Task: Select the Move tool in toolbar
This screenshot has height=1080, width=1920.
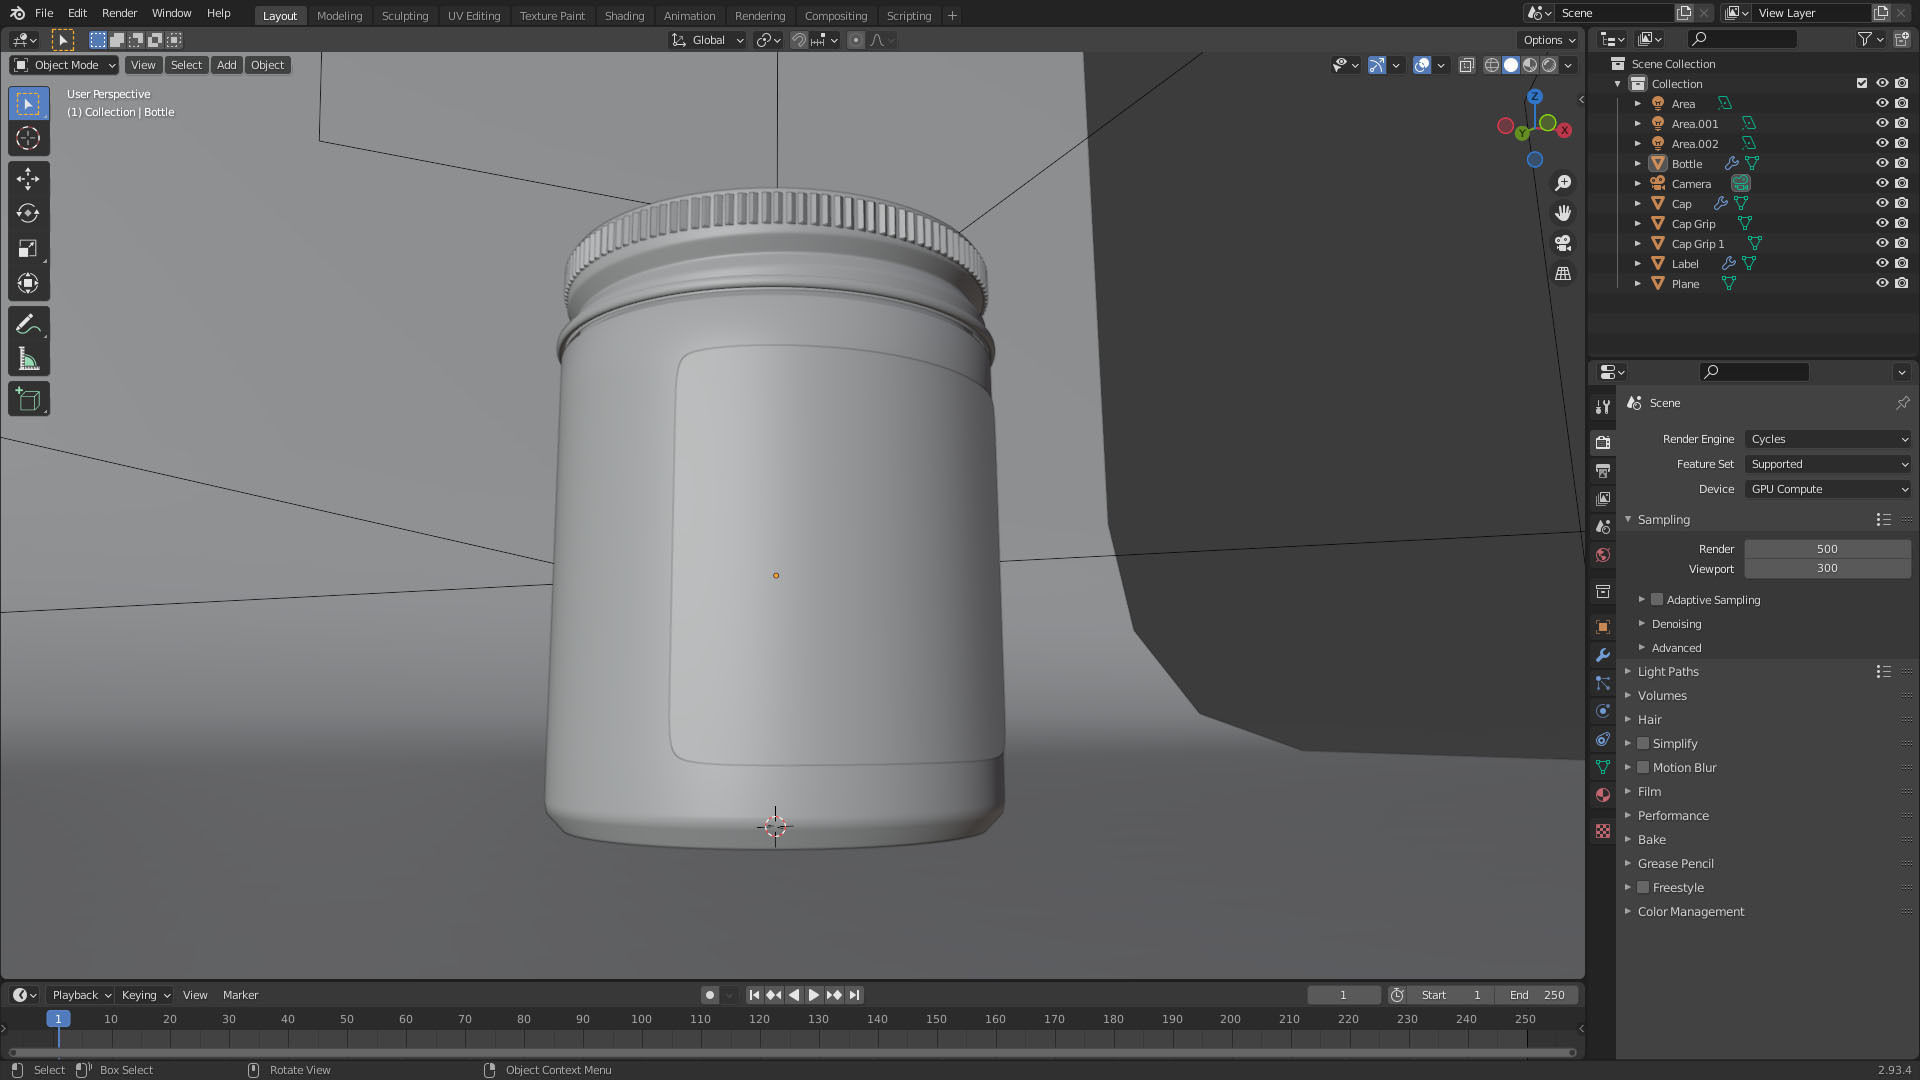Action: 28,179
